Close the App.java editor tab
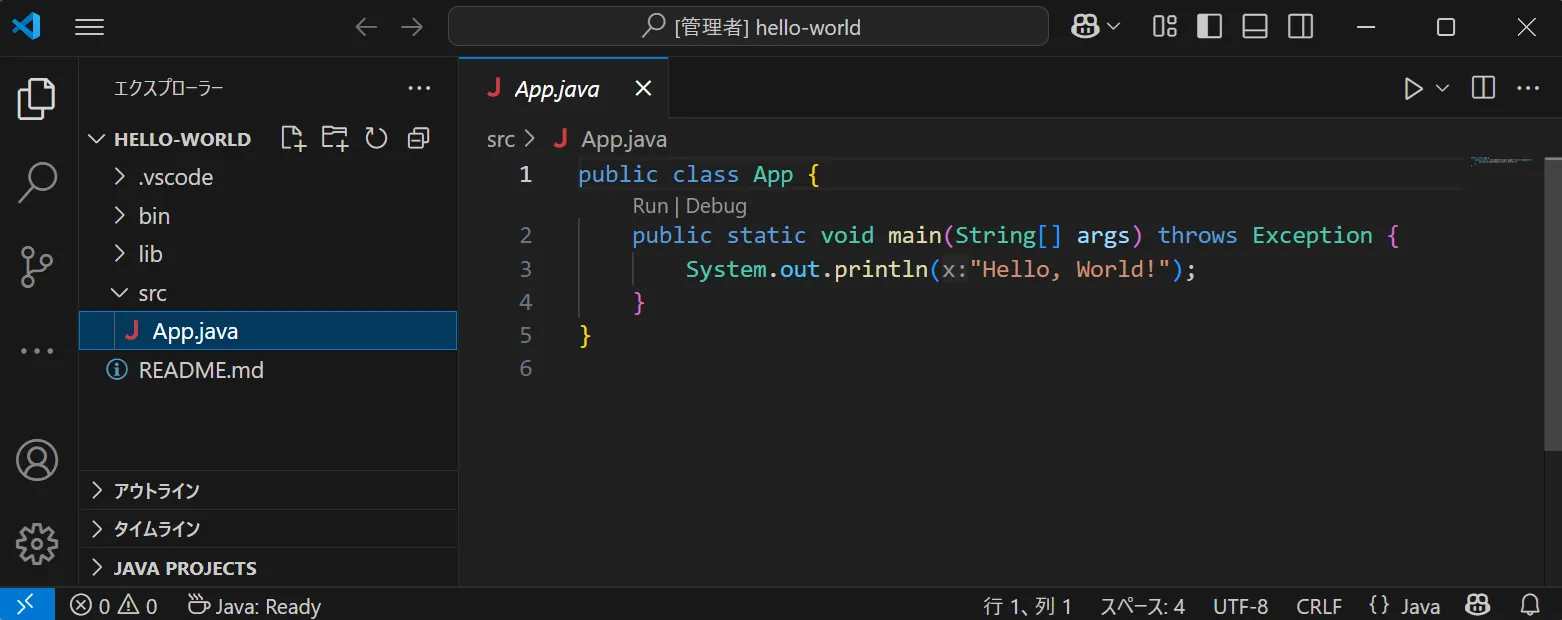Screen dimensions: 1562x620 644,89
